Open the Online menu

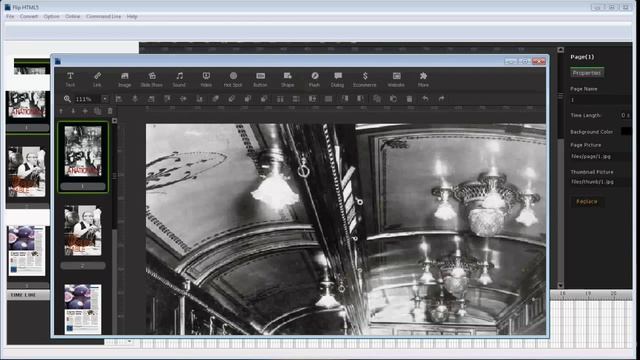click(73, 16)
